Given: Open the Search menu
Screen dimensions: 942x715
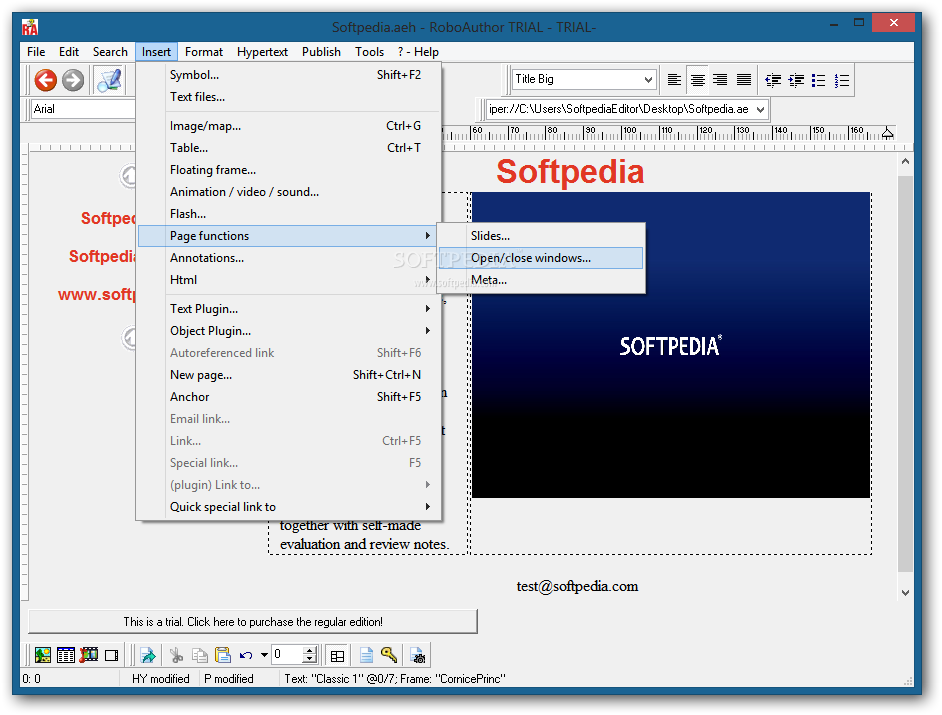Looking at the screenshot, I should click(110, 52).
